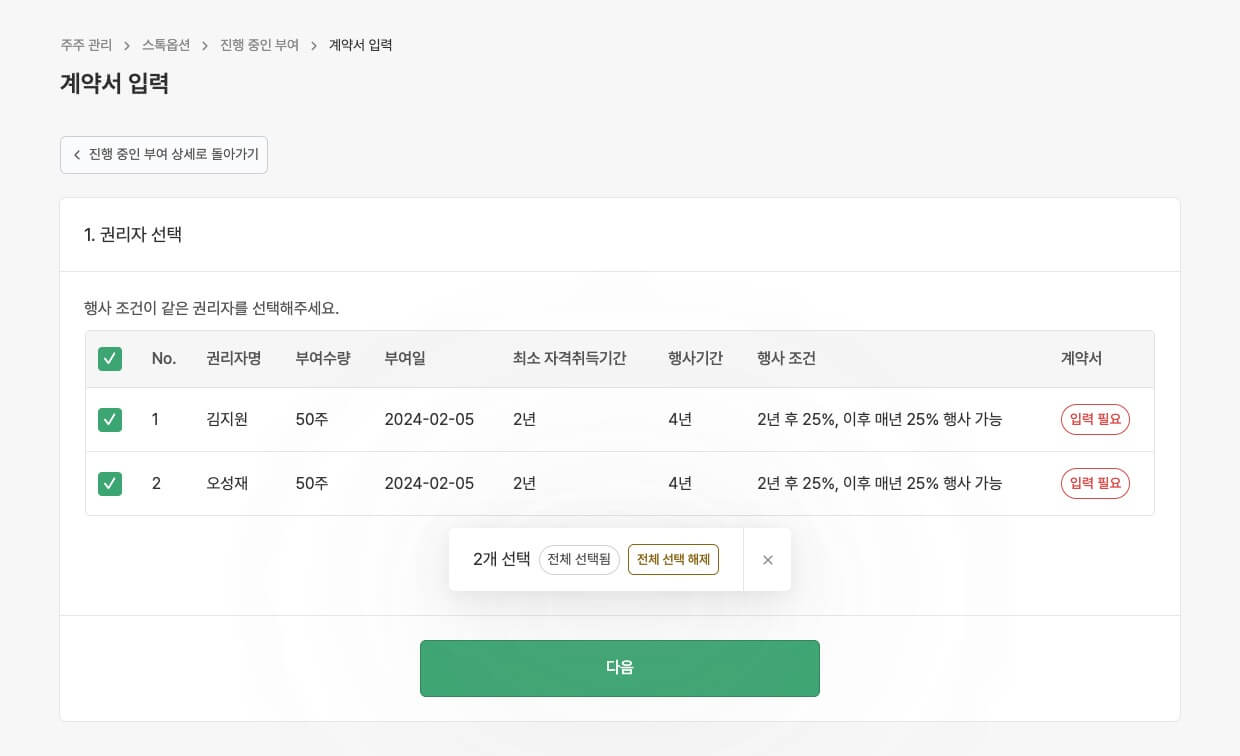Click the 입력 필요 status badge for 김지원
Screen dimensions: 1240x756
point(1095,419)
